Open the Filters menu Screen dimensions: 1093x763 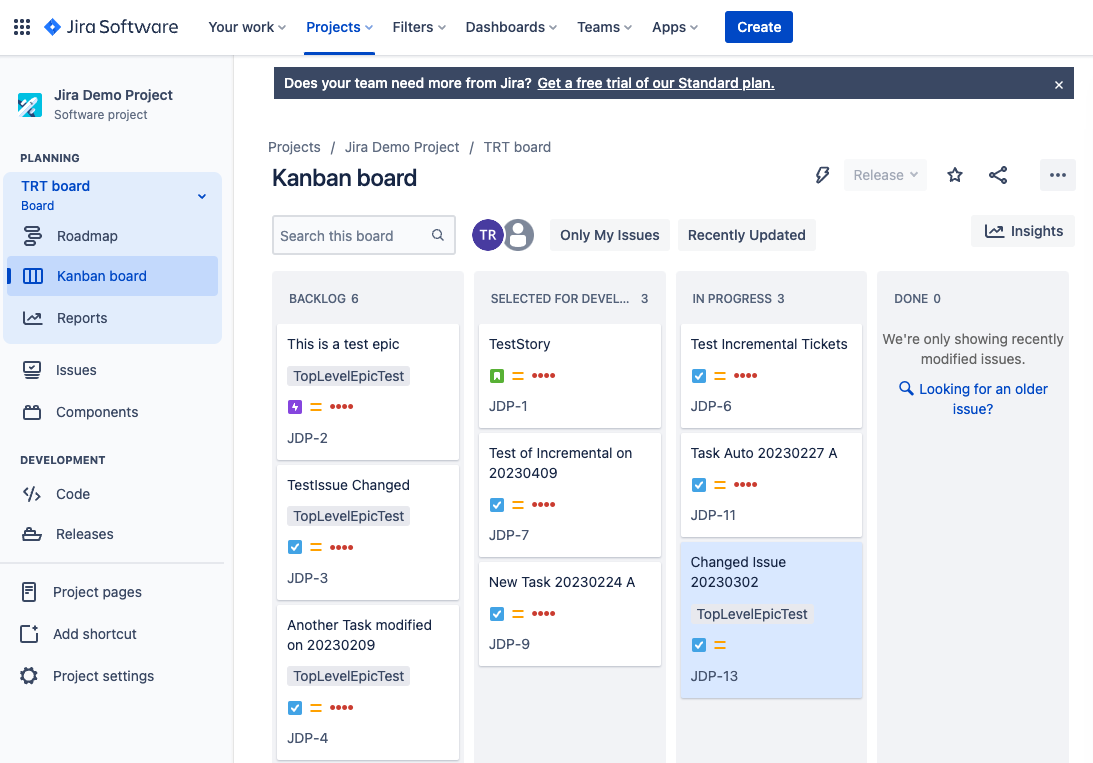coord(419,27)
